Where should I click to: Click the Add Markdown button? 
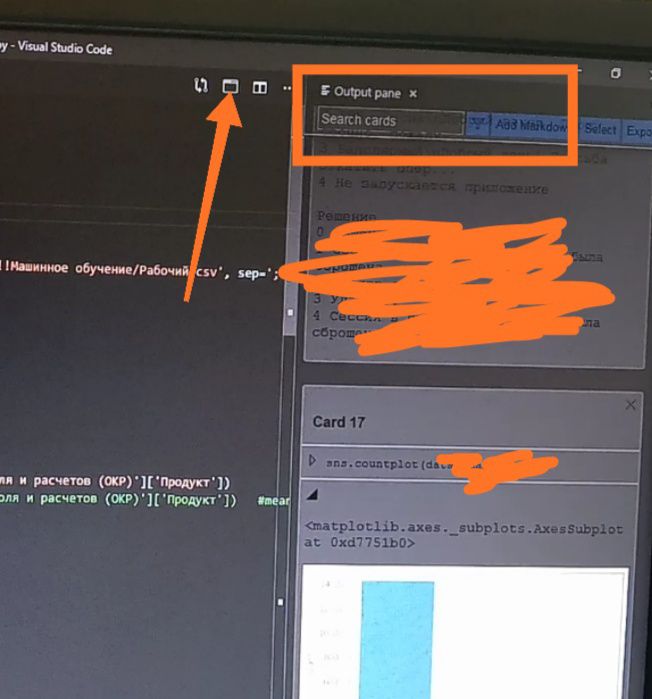532,126
